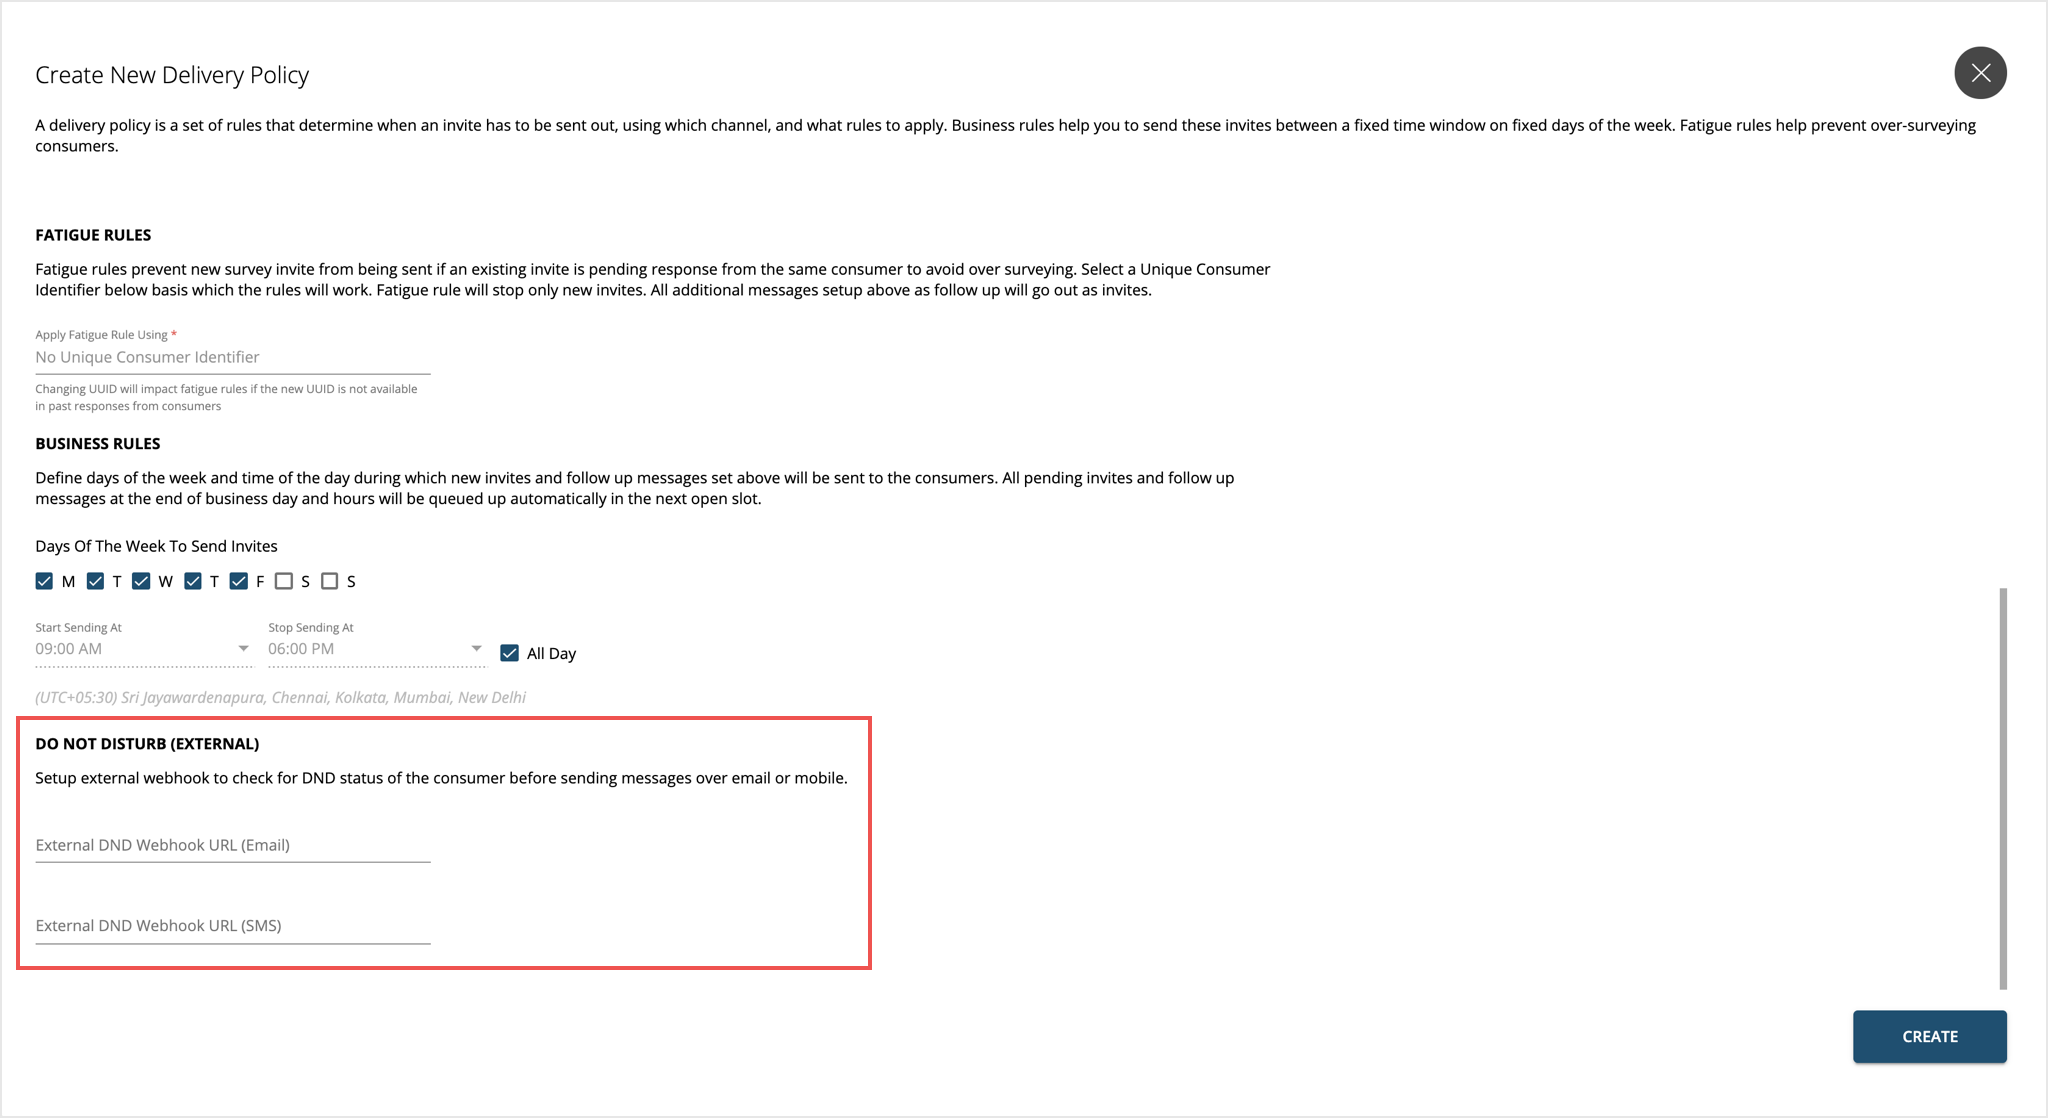Click External DND Webhook URL SMS field
This screenshot has width=2048, height=1118.
point(230,925)
